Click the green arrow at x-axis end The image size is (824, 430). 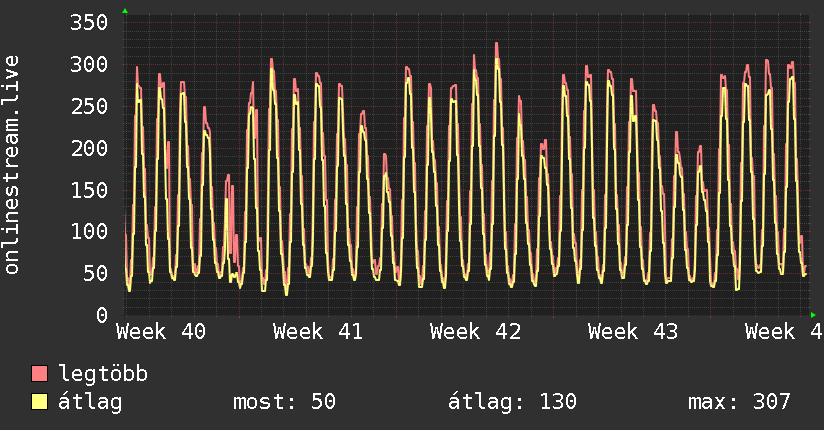(x=813, y=315)
